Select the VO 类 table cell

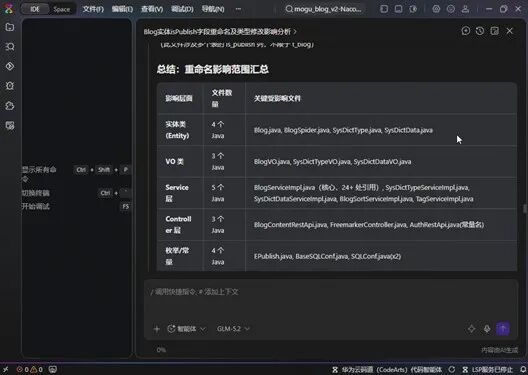click(180, 162)
